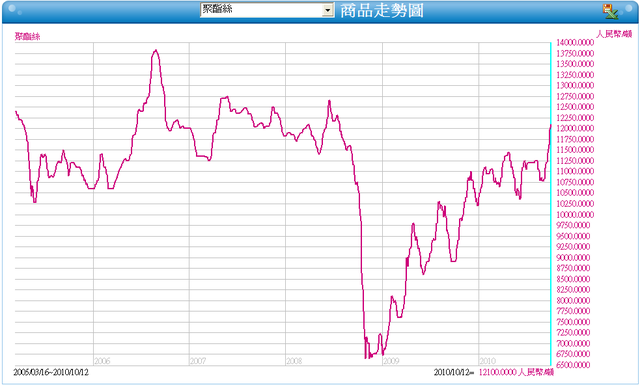Click the 10000.0000 y-axis label

tap(575, 214)
